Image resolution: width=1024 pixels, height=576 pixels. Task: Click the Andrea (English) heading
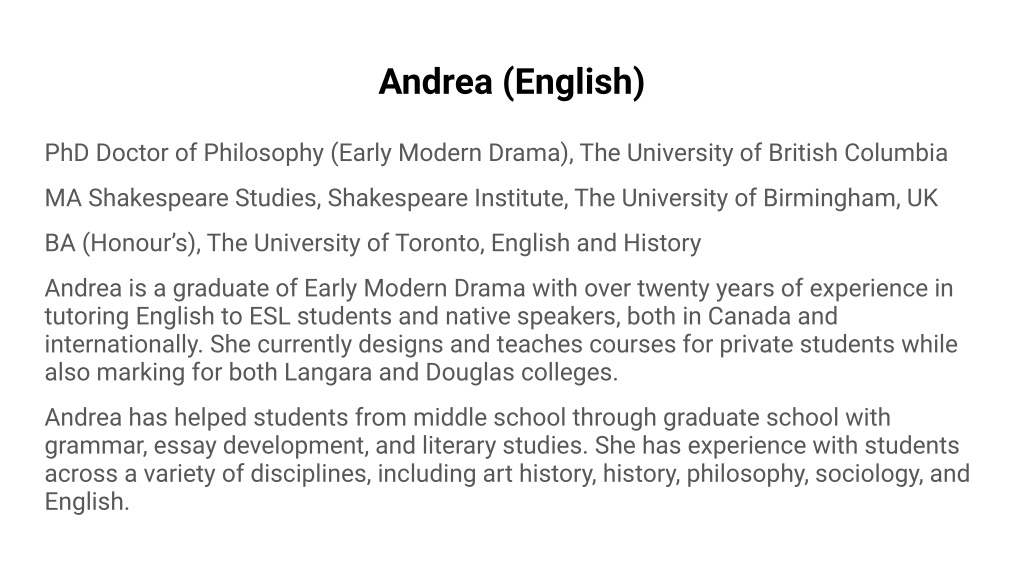(511, 82)
